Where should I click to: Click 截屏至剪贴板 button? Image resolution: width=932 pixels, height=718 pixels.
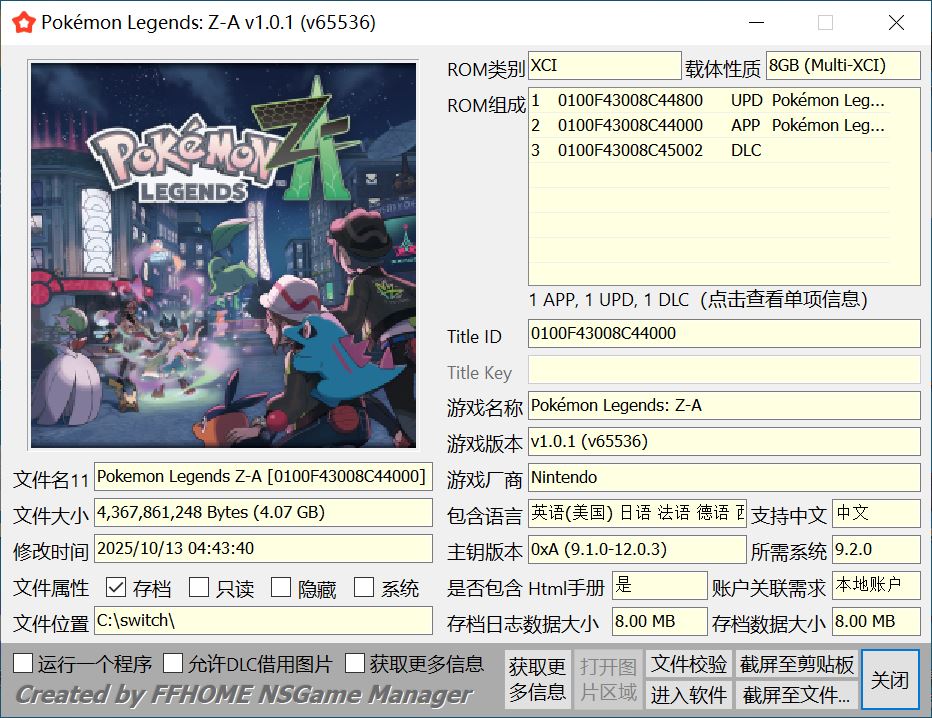coord(797,664)
